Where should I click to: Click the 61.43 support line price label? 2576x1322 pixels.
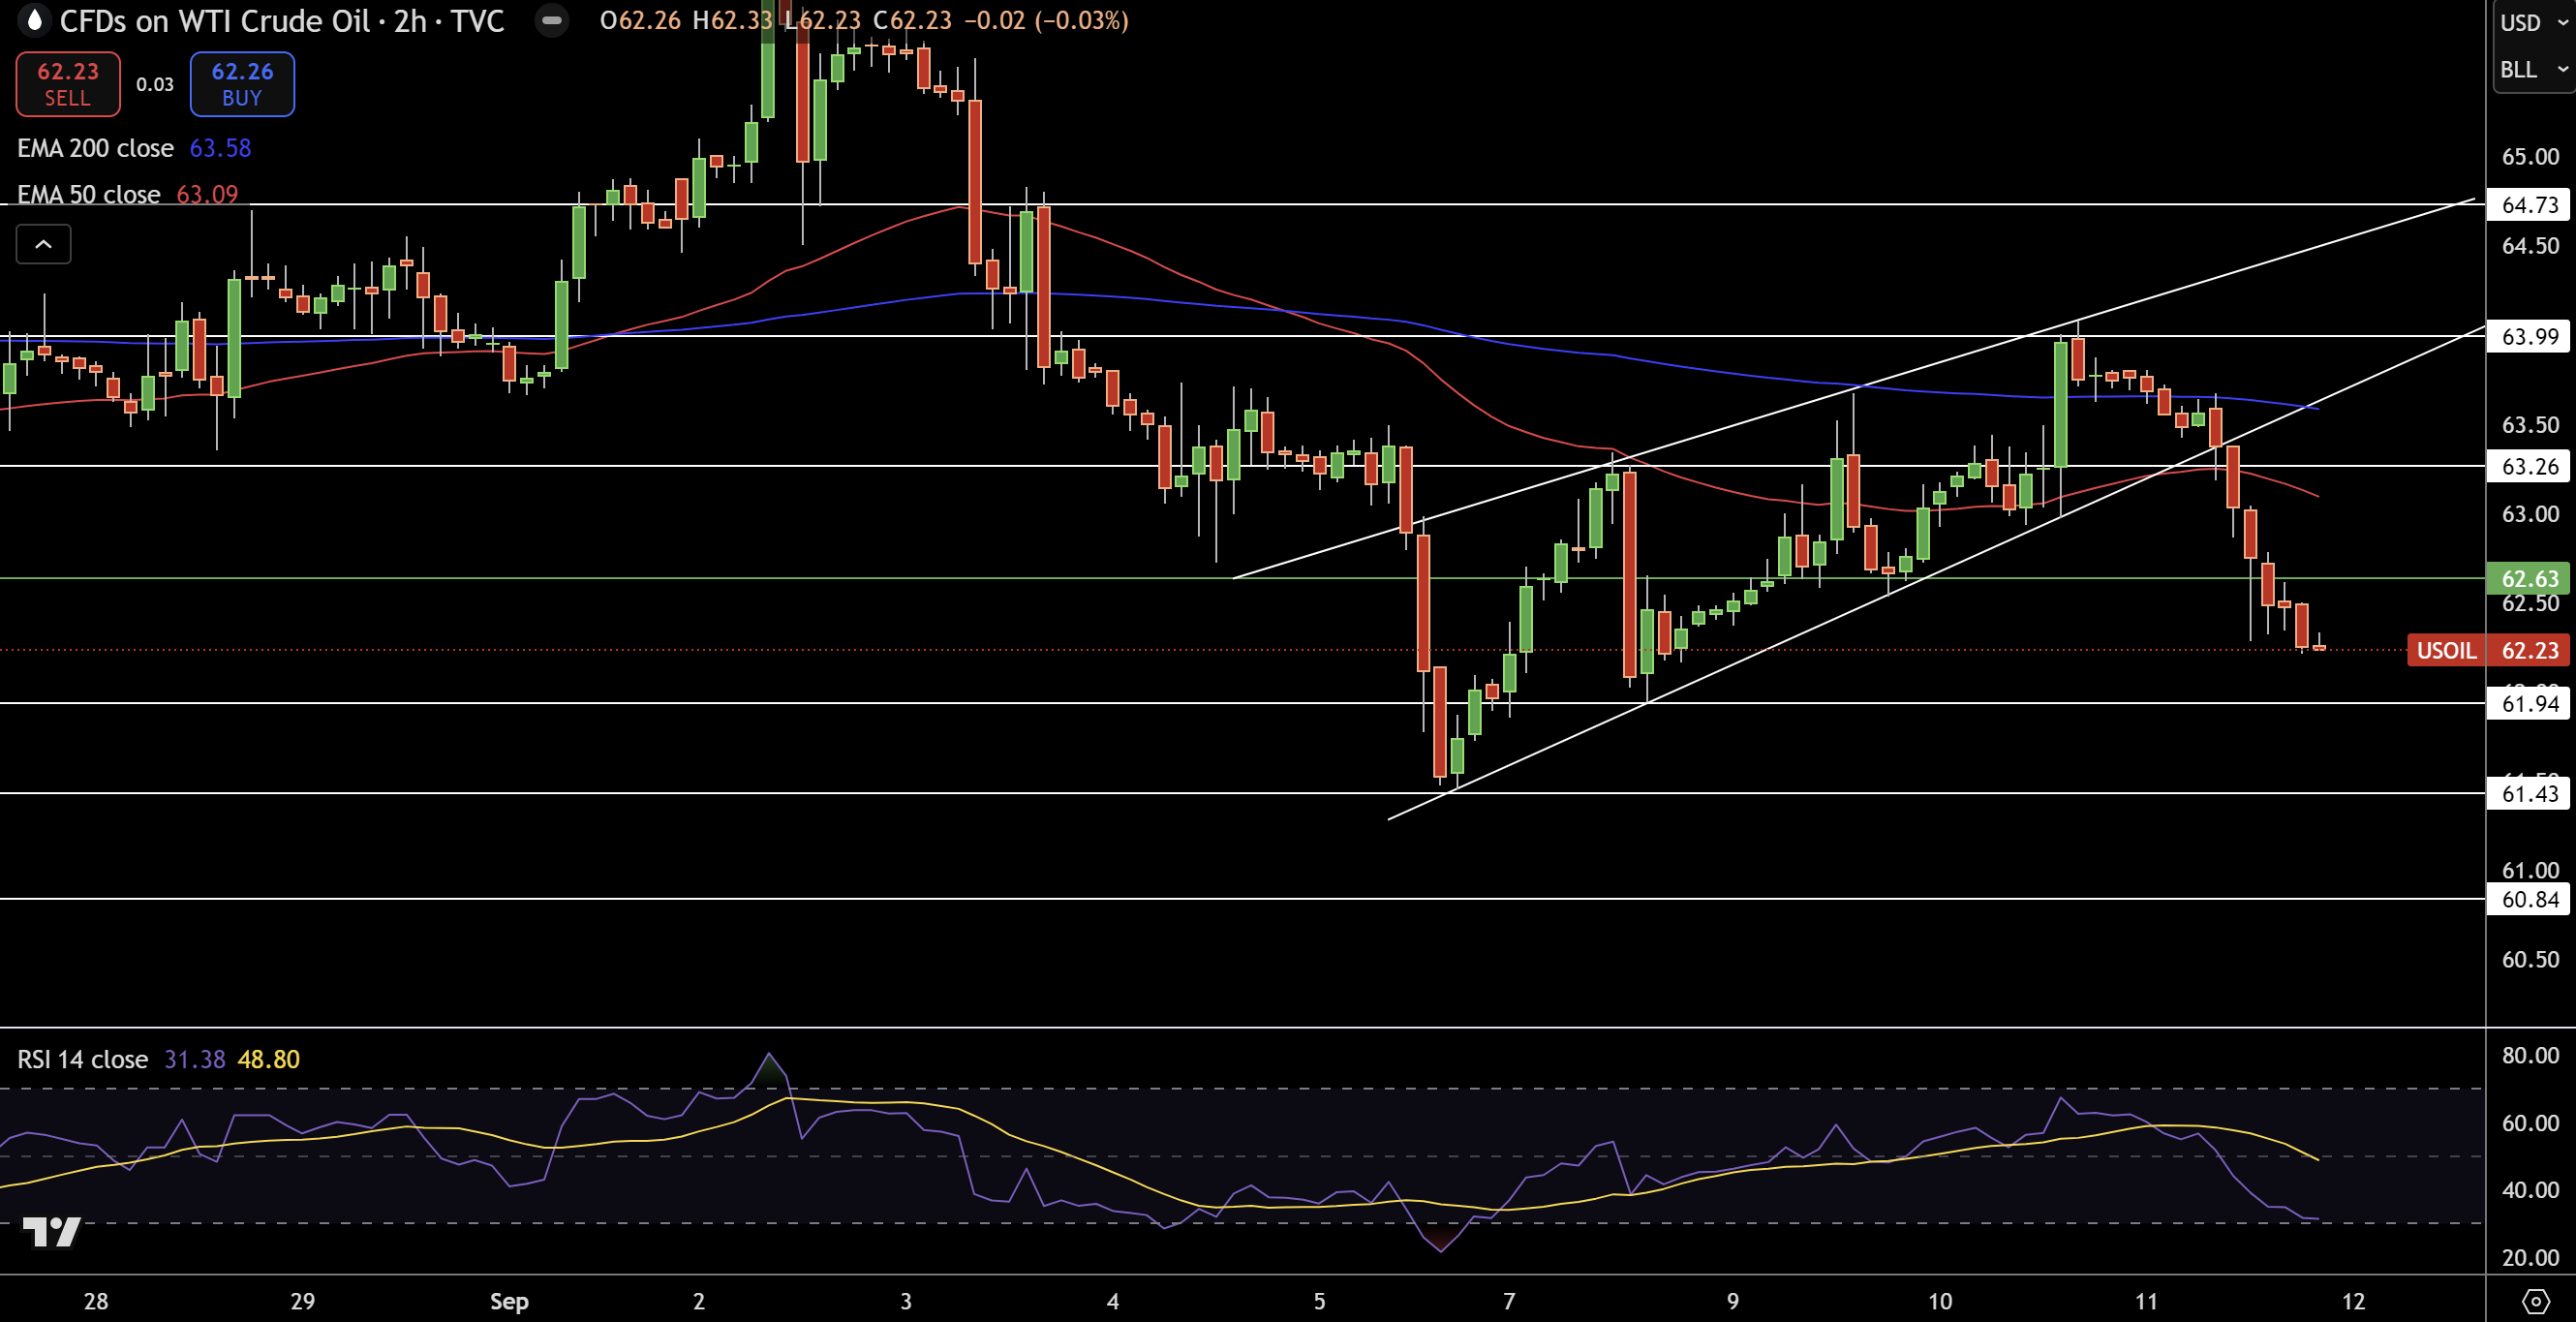(x=2529, y=793)
